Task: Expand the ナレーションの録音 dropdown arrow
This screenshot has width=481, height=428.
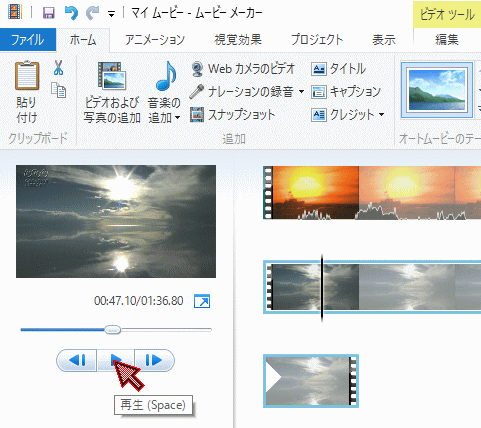Action: tap(301, 91)
